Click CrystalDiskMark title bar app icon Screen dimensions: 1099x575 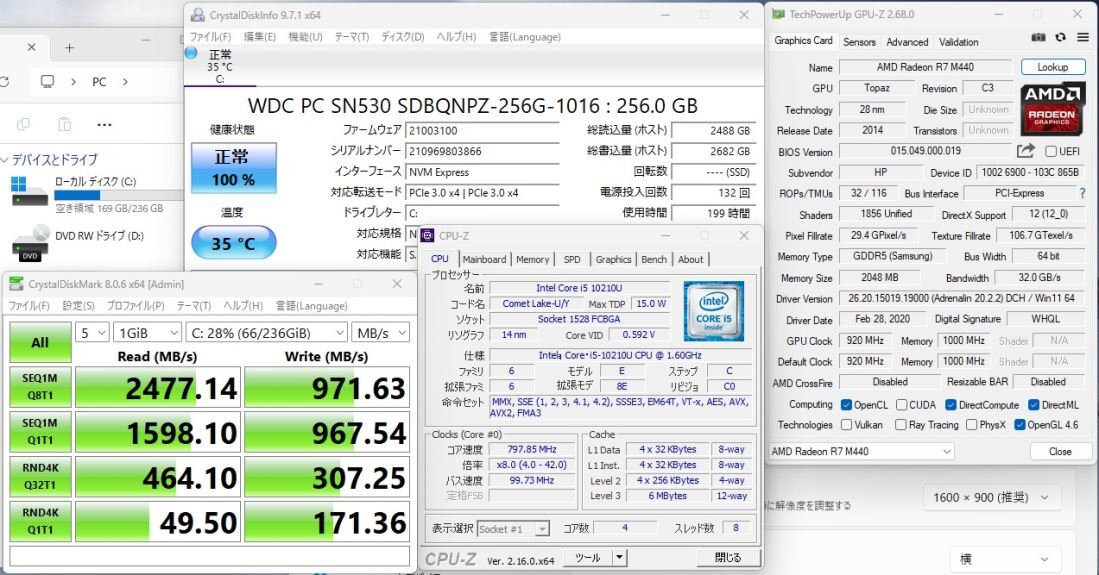15,284
